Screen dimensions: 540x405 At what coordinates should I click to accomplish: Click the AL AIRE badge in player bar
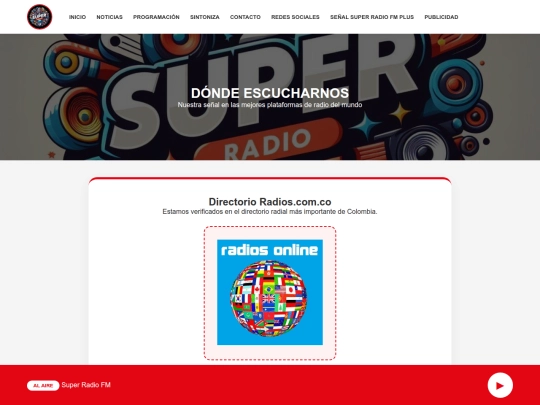[43, 385]
